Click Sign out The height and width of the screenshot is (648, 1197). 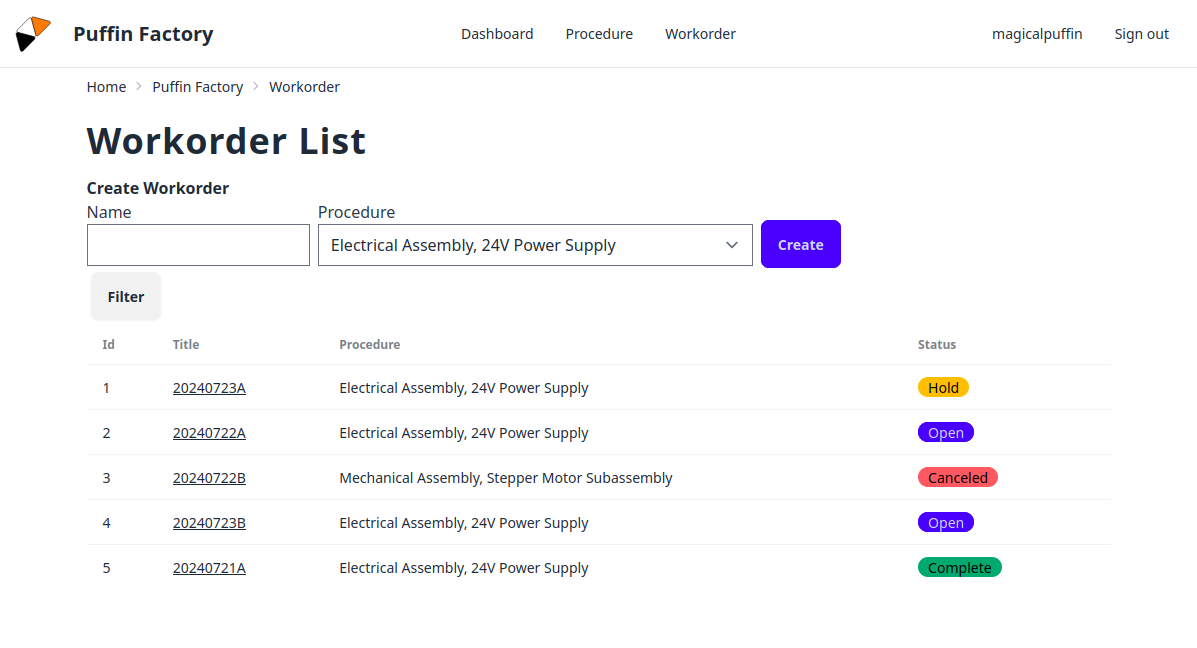click(1141, 33)
